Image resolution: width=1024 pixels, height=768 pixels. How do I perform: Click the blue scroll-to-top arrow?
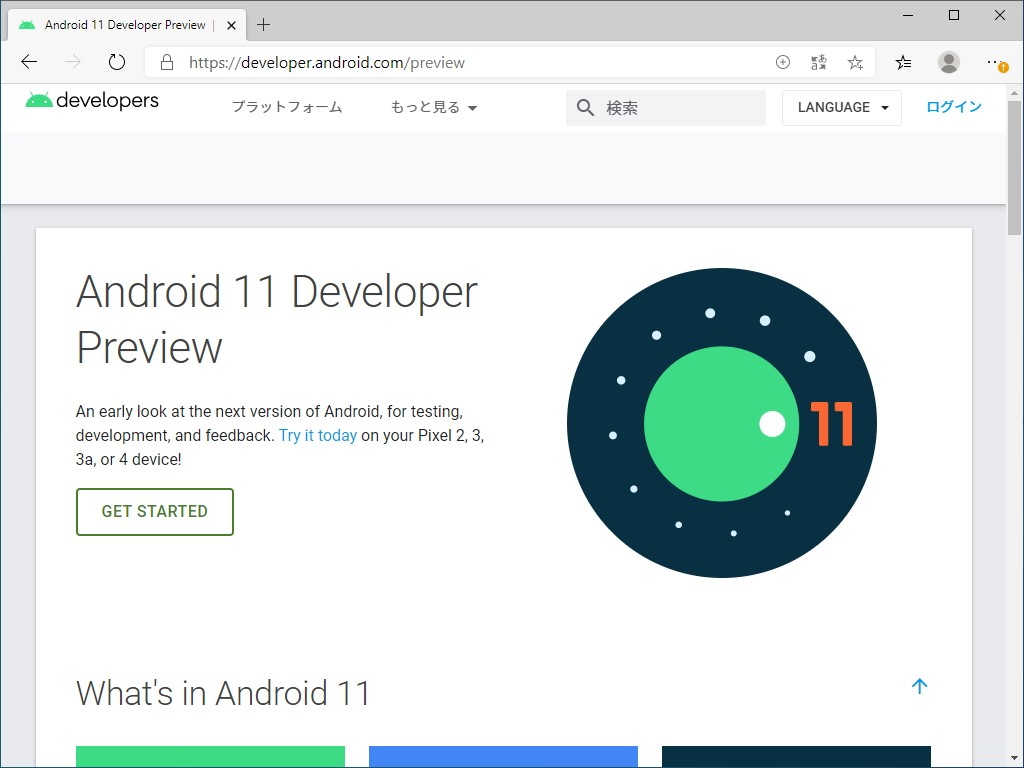(919, 687)
